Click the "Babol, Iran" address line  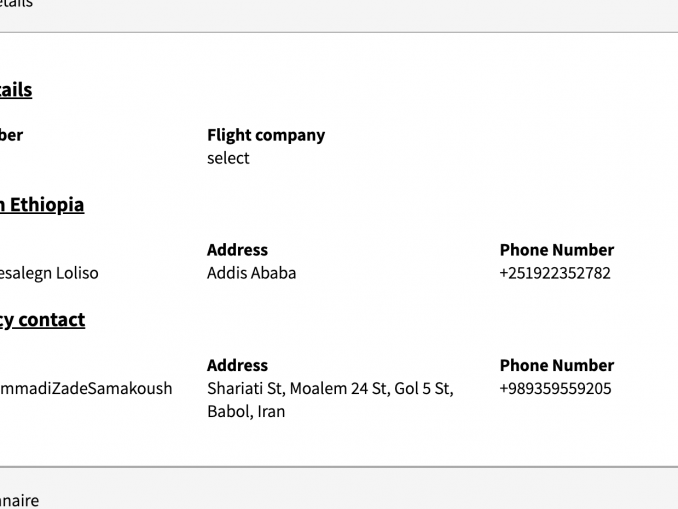point(246,411)
